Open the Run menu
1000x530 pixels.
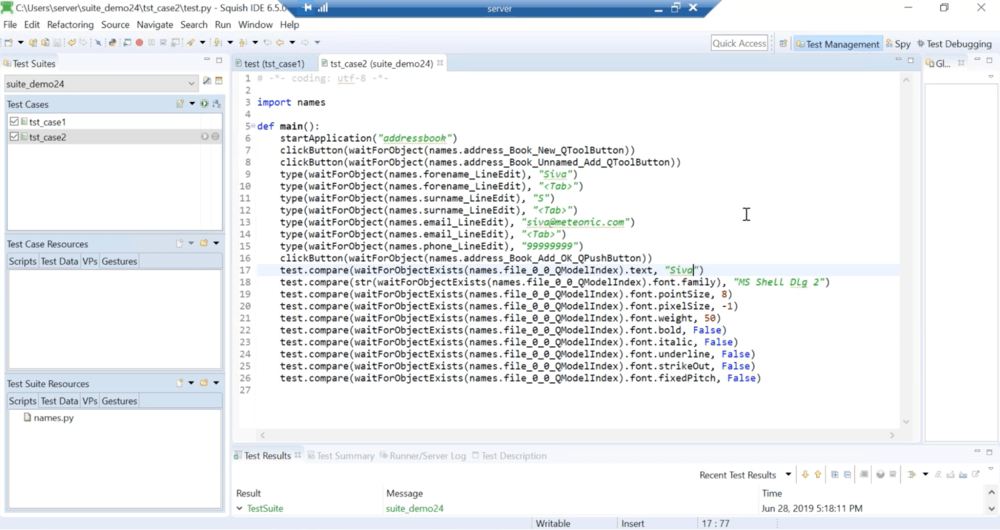(223, 24)
